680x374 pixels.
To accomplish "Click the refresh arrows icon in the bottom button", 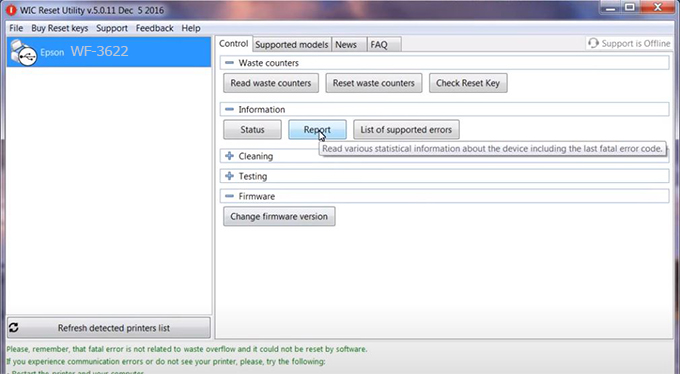I will click(13, 328).
